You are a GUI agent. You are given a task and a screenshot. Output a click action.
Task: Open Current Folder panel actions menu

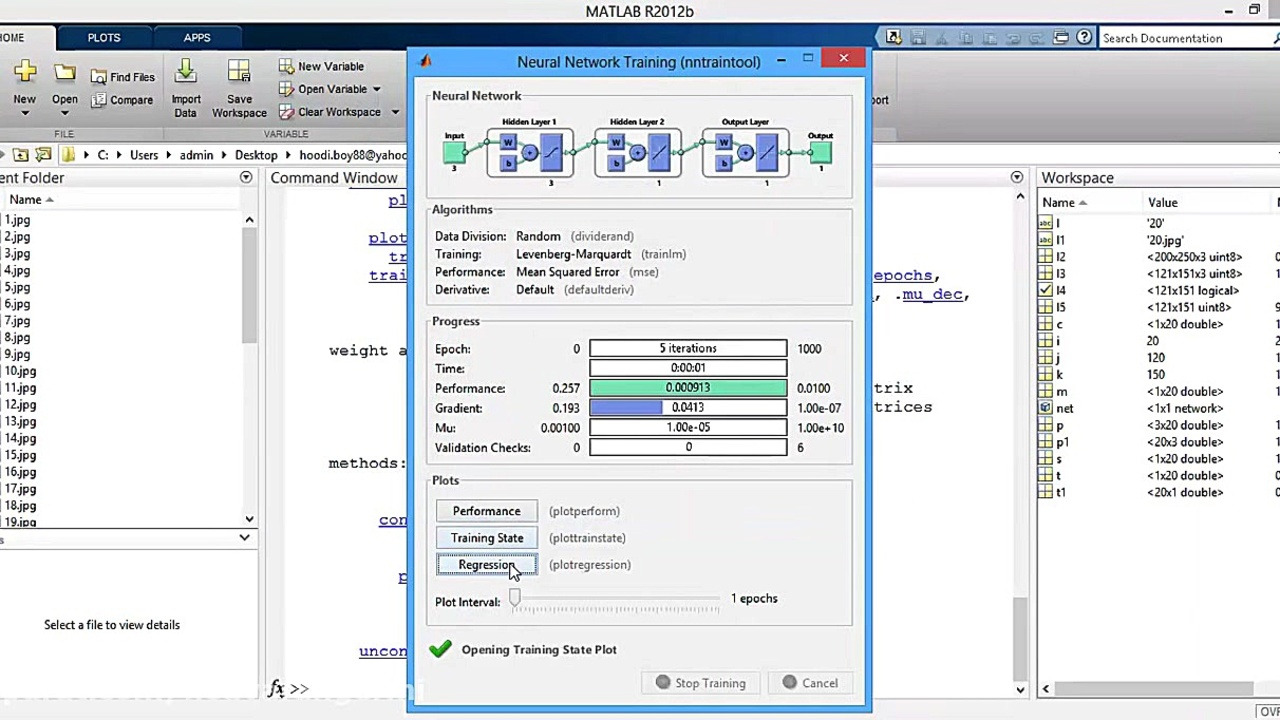[246, 177]
